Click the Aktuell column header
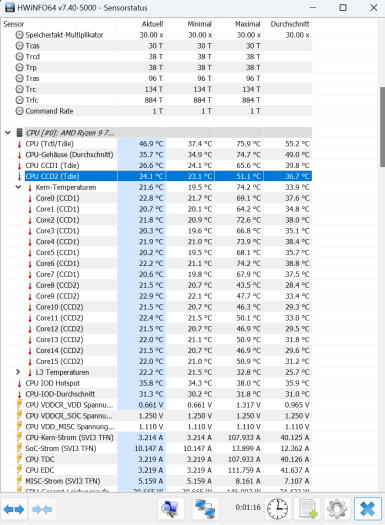Viewport: 385px width, 525px height. click(x=152, y=24)
